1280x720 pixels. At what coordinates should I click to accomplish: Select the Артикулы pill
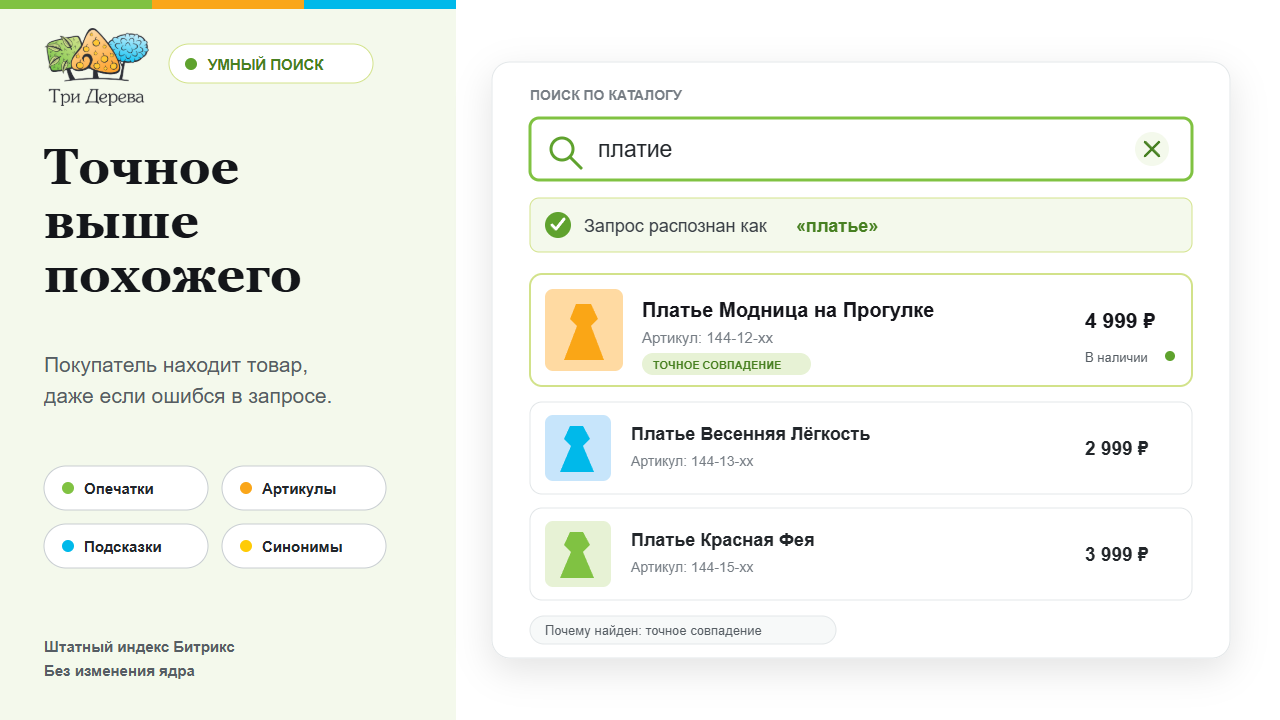tap(304, 488)
